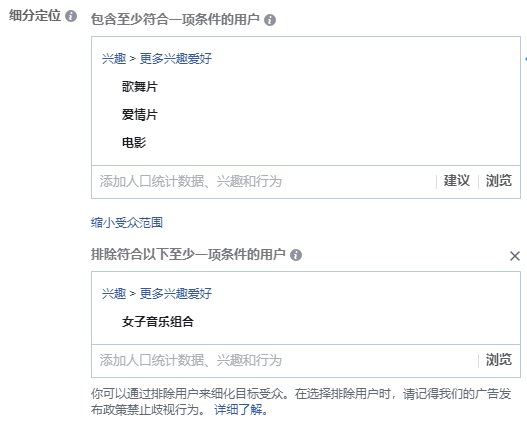Click the 细分定位 section label
The image size is (527, 422).
[x=35, y=15]
